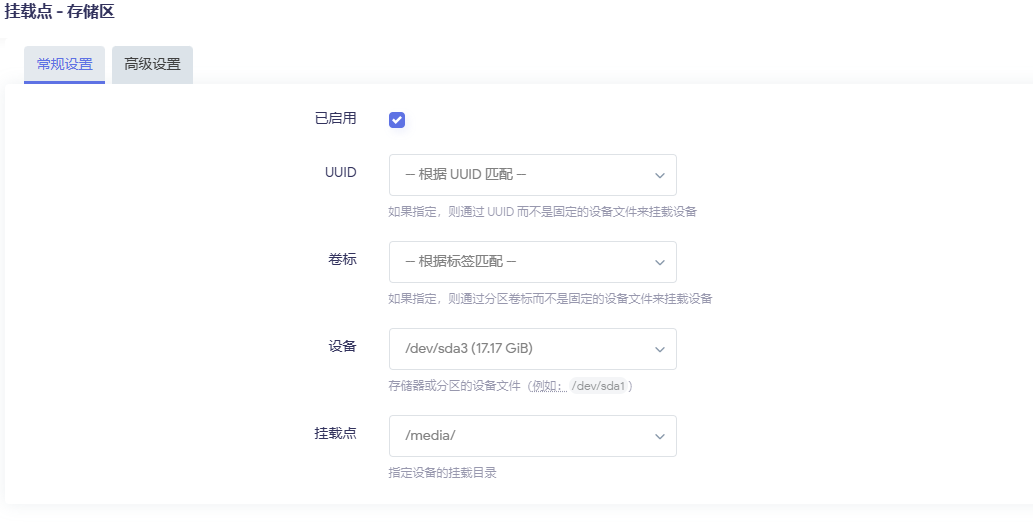The height and width of the screenshot is (531, 1033).
Task: Click the 指定设备的挂载目录 hint text
Action: [442, 473]
